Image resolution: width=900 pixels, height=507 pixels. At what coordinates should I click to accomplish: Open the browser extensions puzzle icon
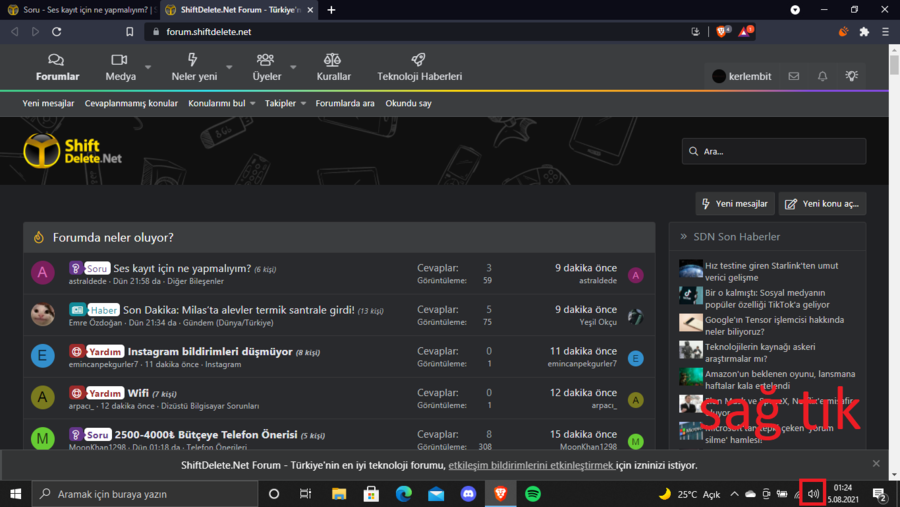pos(864,32)
